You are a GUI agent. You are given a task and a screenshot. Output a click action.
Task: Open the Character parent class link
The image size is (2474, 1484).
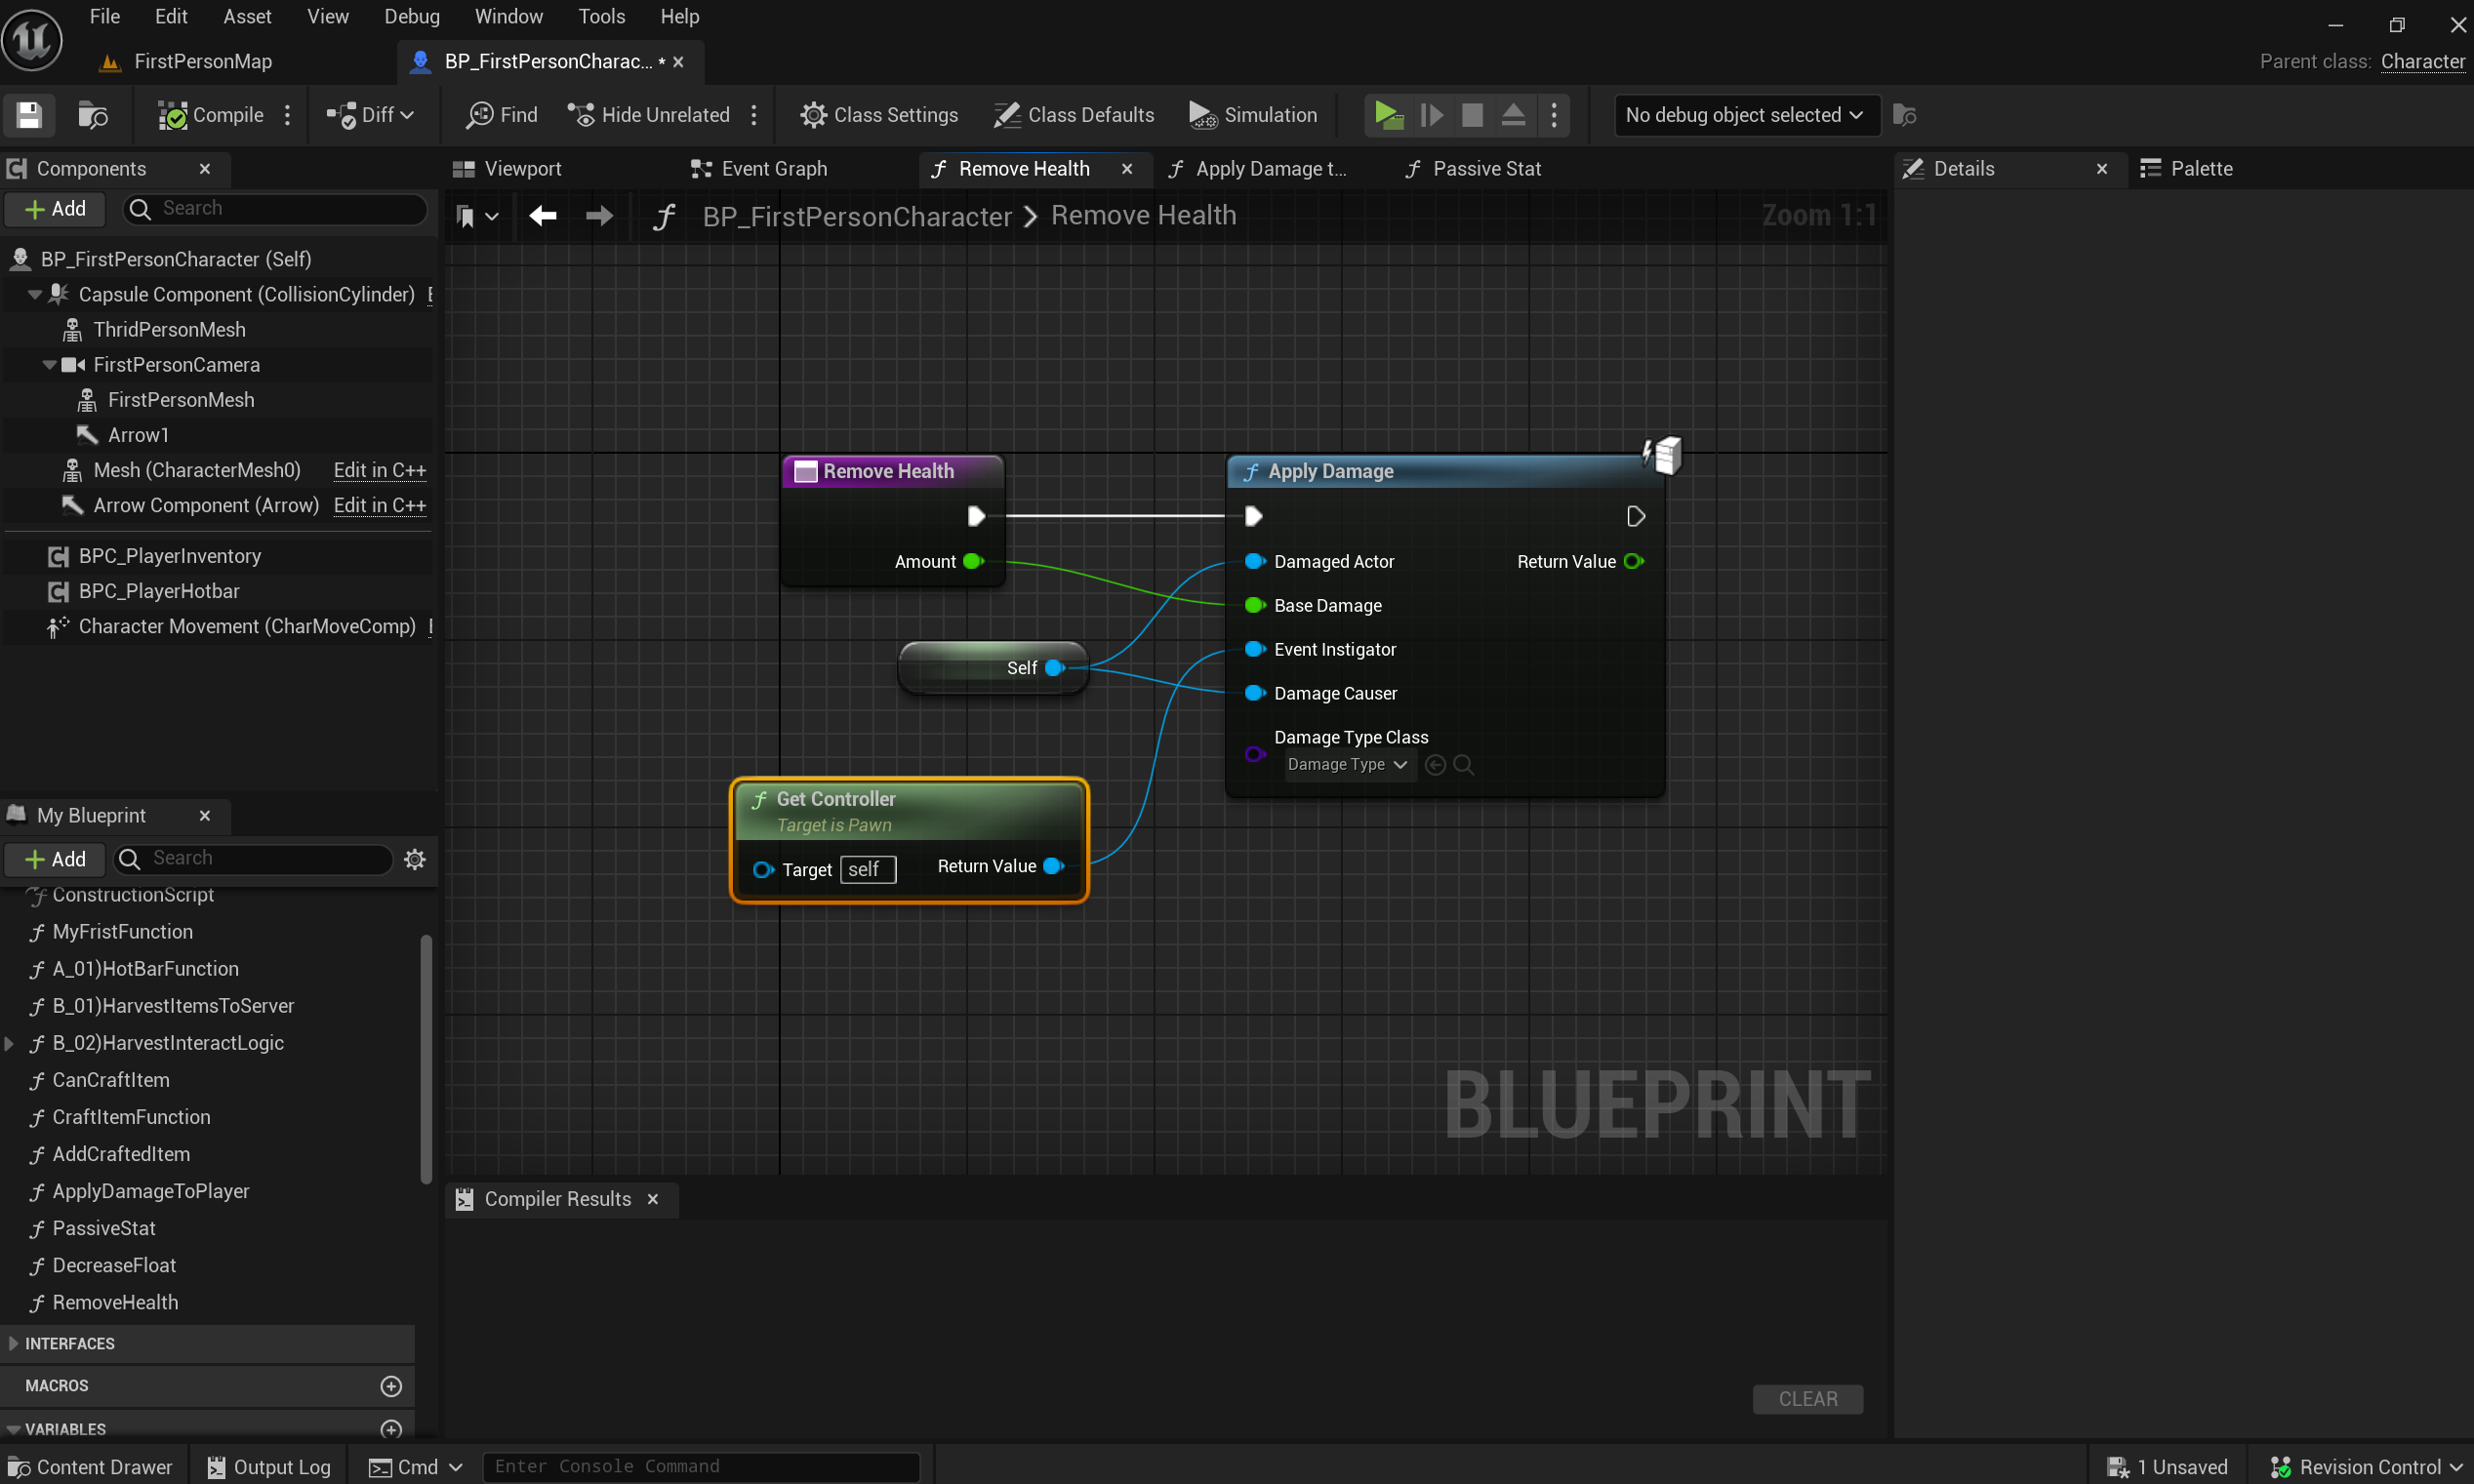2422,61
